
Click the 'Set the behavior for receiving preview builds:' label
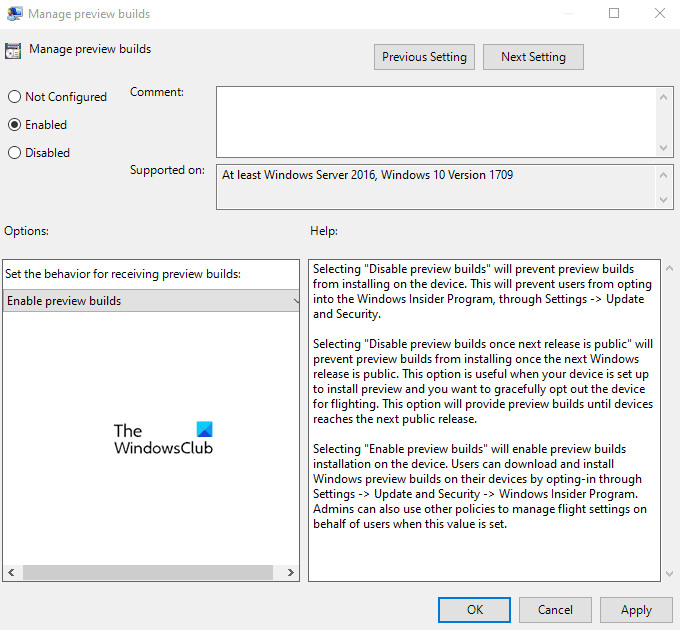(x=123, y=274)
